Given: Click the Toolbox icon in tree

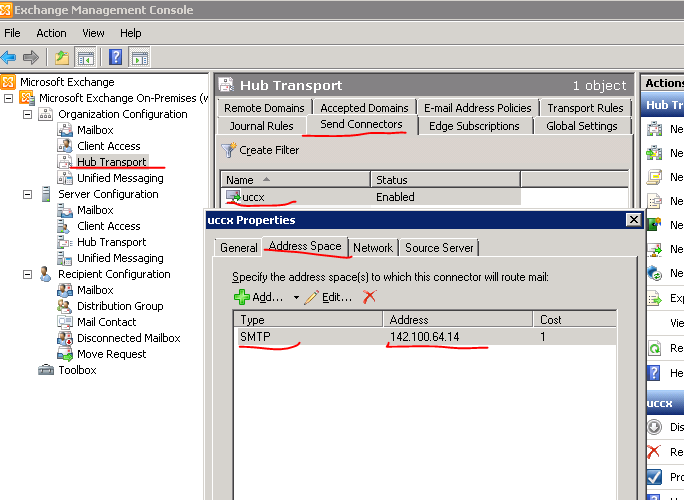Looking at the screenshot, I should [46, 370].
